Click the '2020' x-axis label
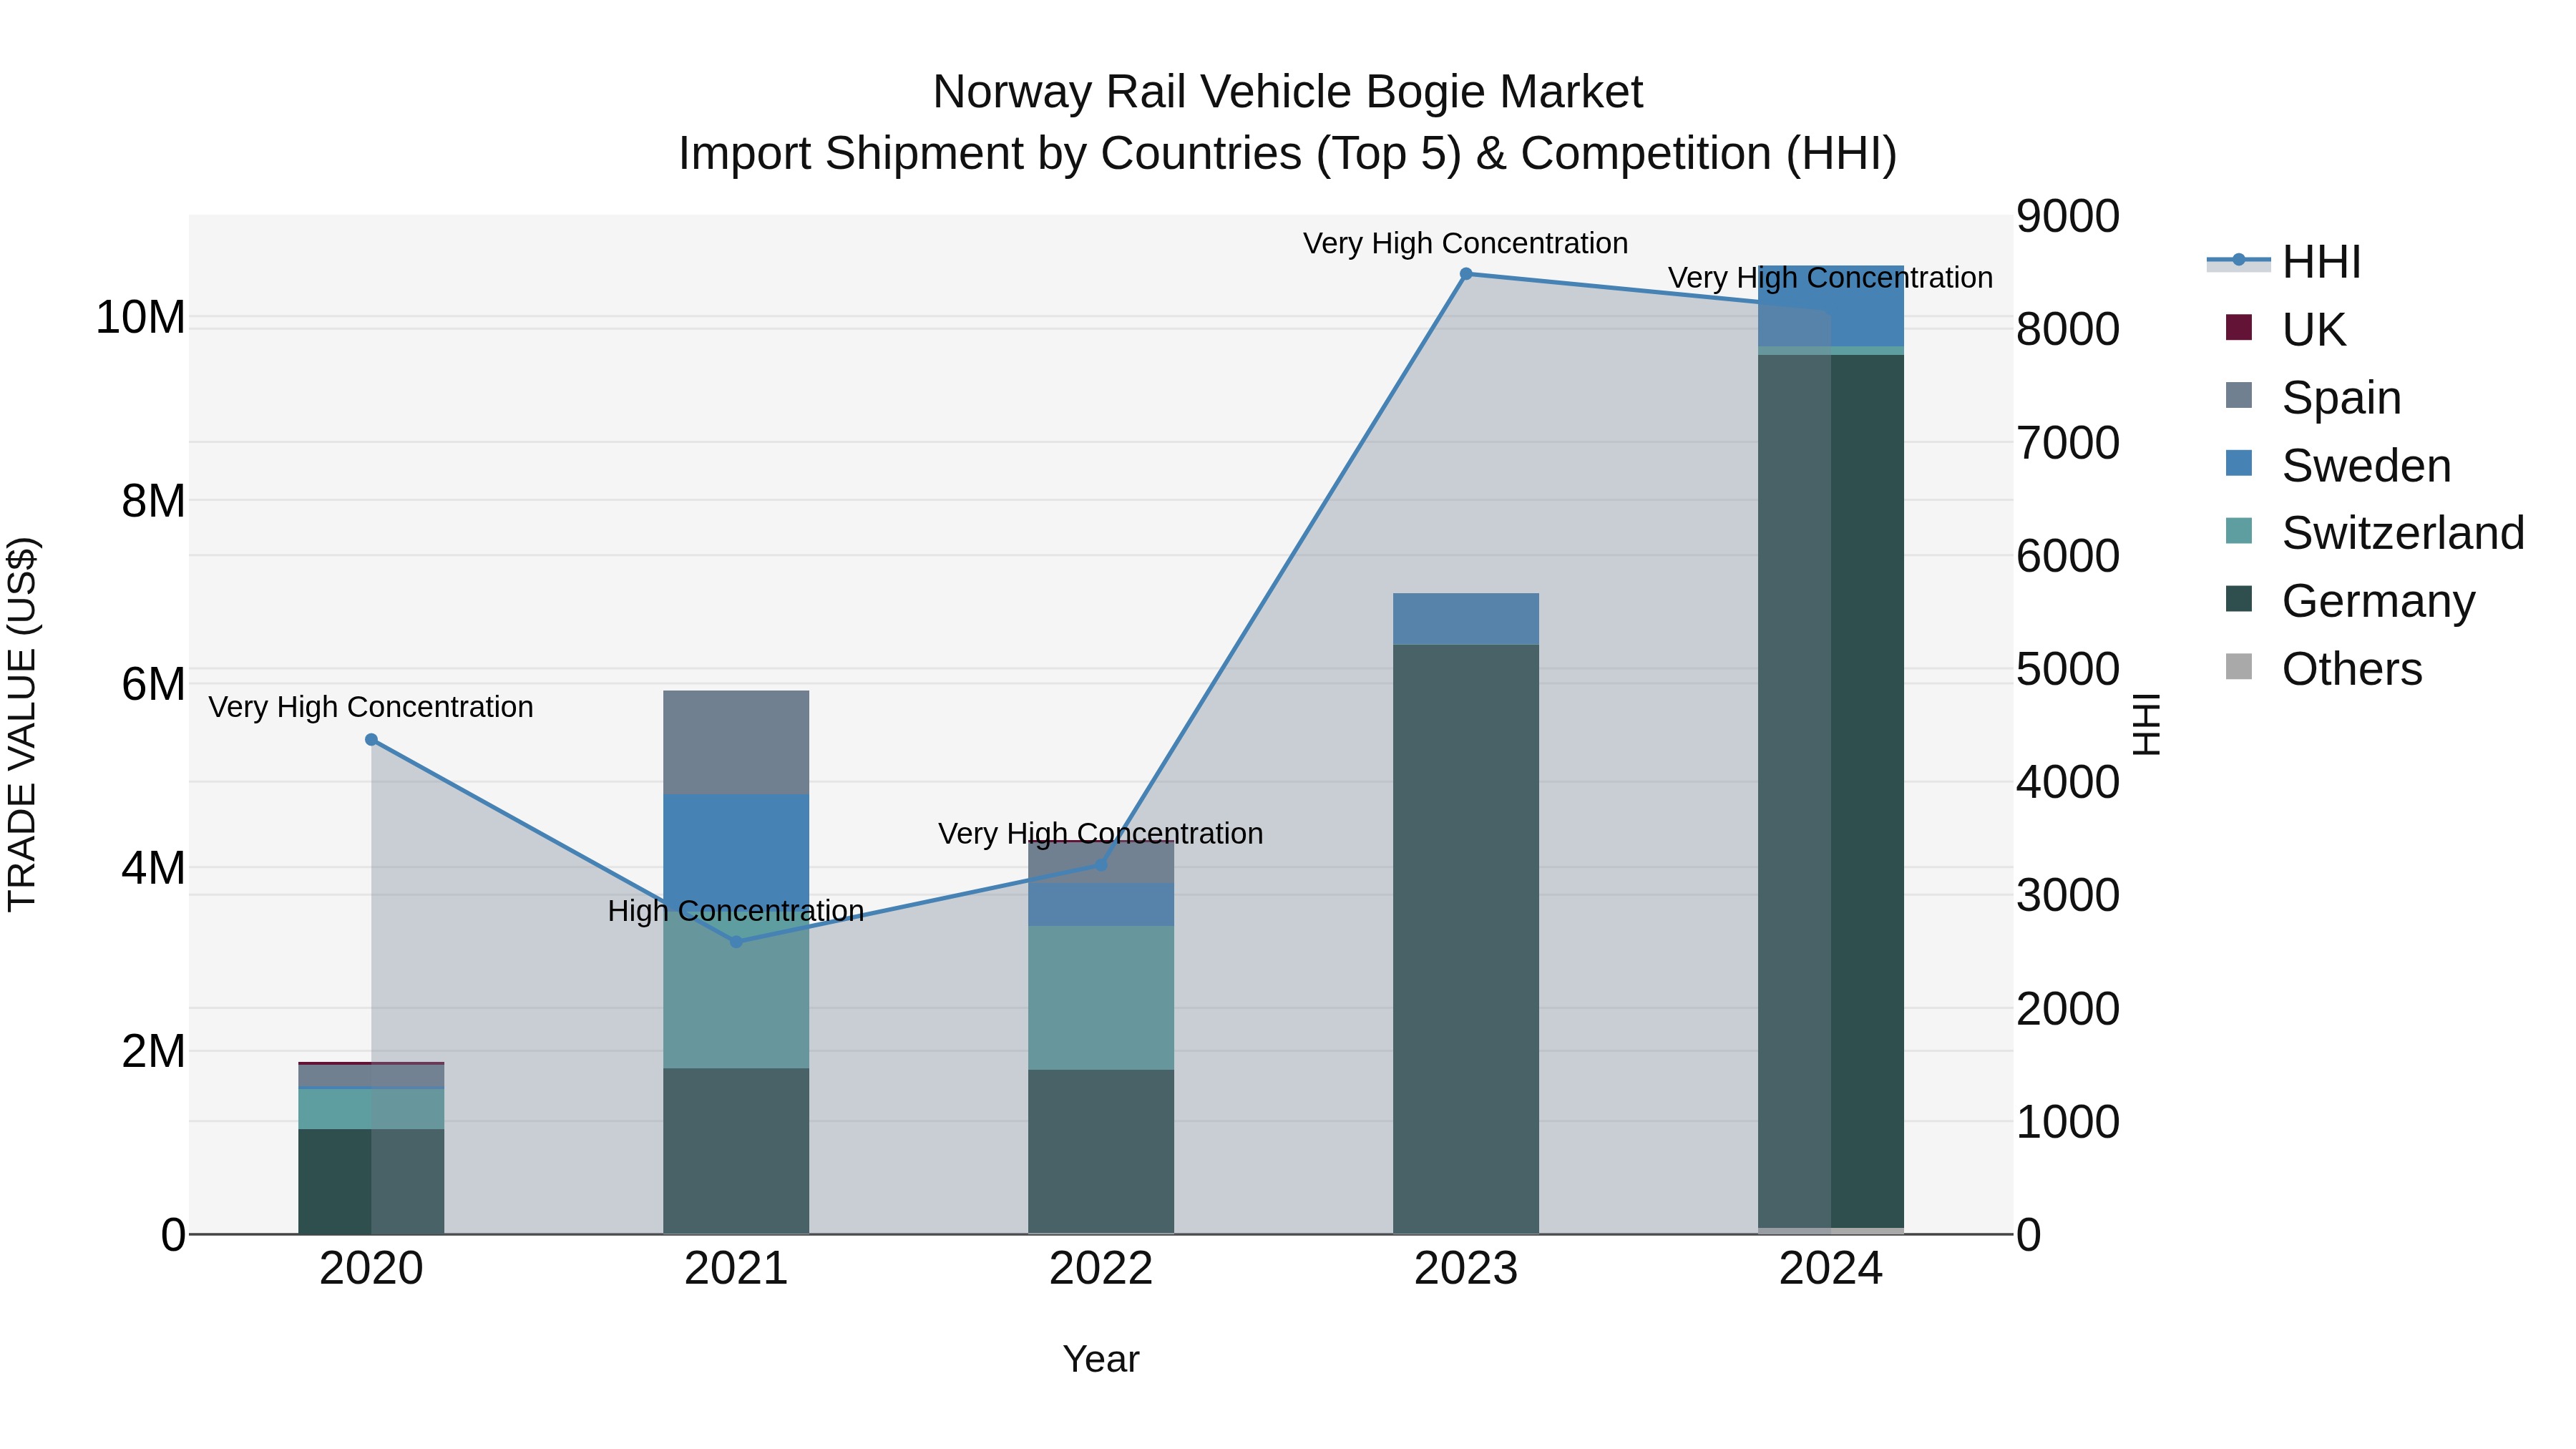 click(x=371, y=1269)
